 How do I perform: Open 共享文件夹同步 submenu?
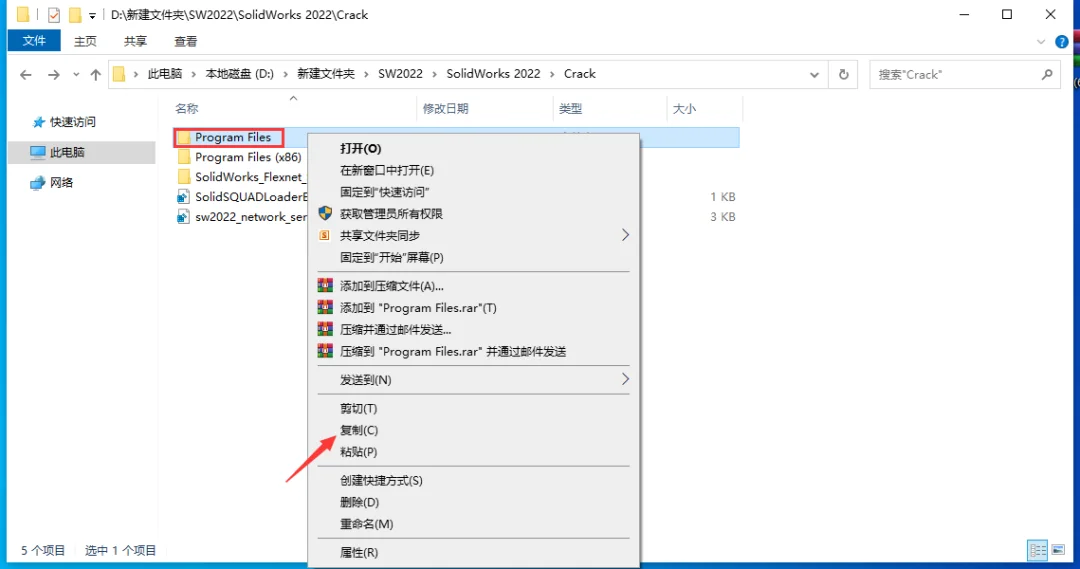coord(473,236)
